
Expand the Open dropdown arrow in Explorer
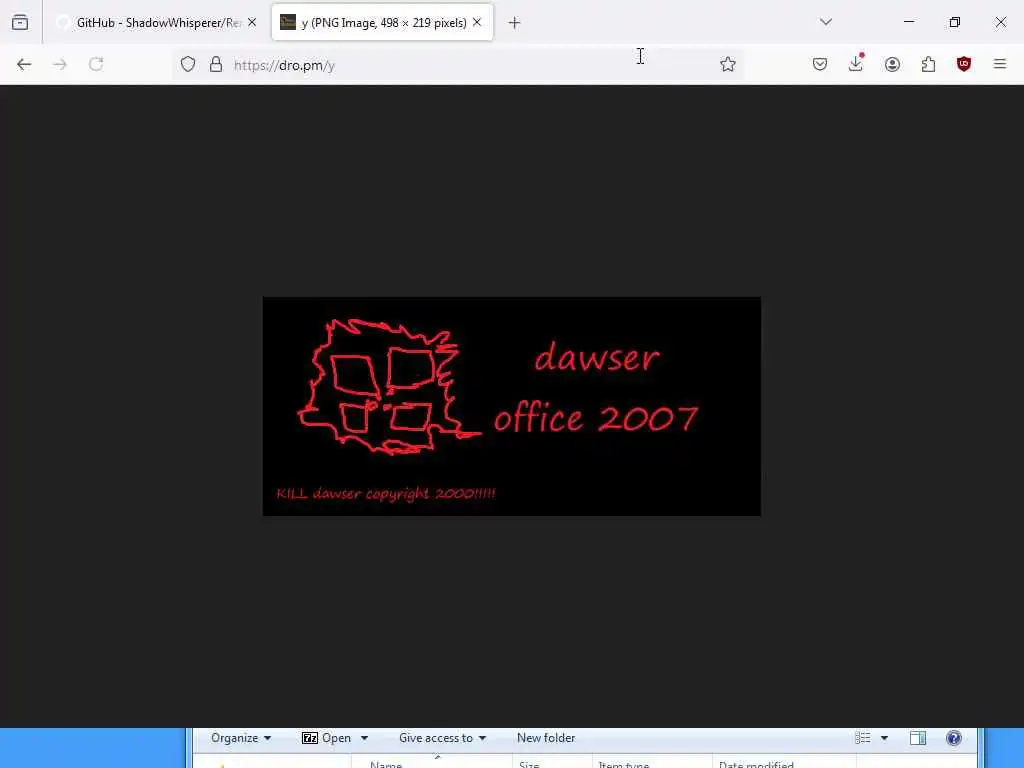pos(364,739)
